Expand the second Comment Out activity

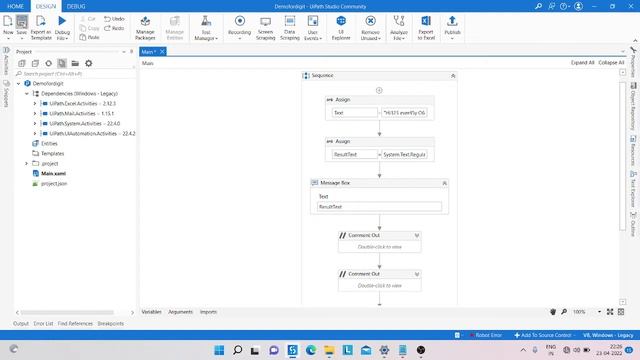pyautogui.click(x=417, y=274)
